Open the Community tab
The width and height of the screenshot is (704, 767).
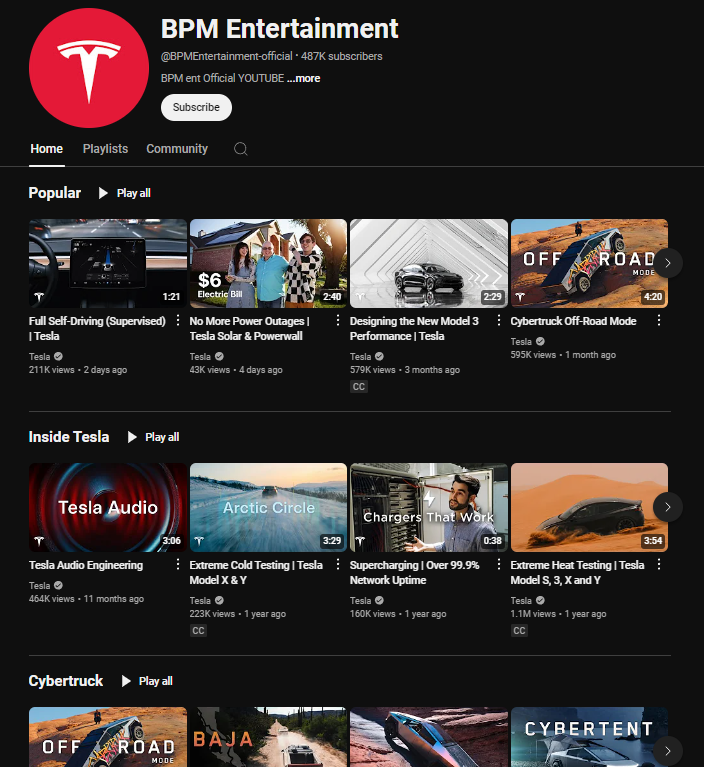(x=177, y=149)
